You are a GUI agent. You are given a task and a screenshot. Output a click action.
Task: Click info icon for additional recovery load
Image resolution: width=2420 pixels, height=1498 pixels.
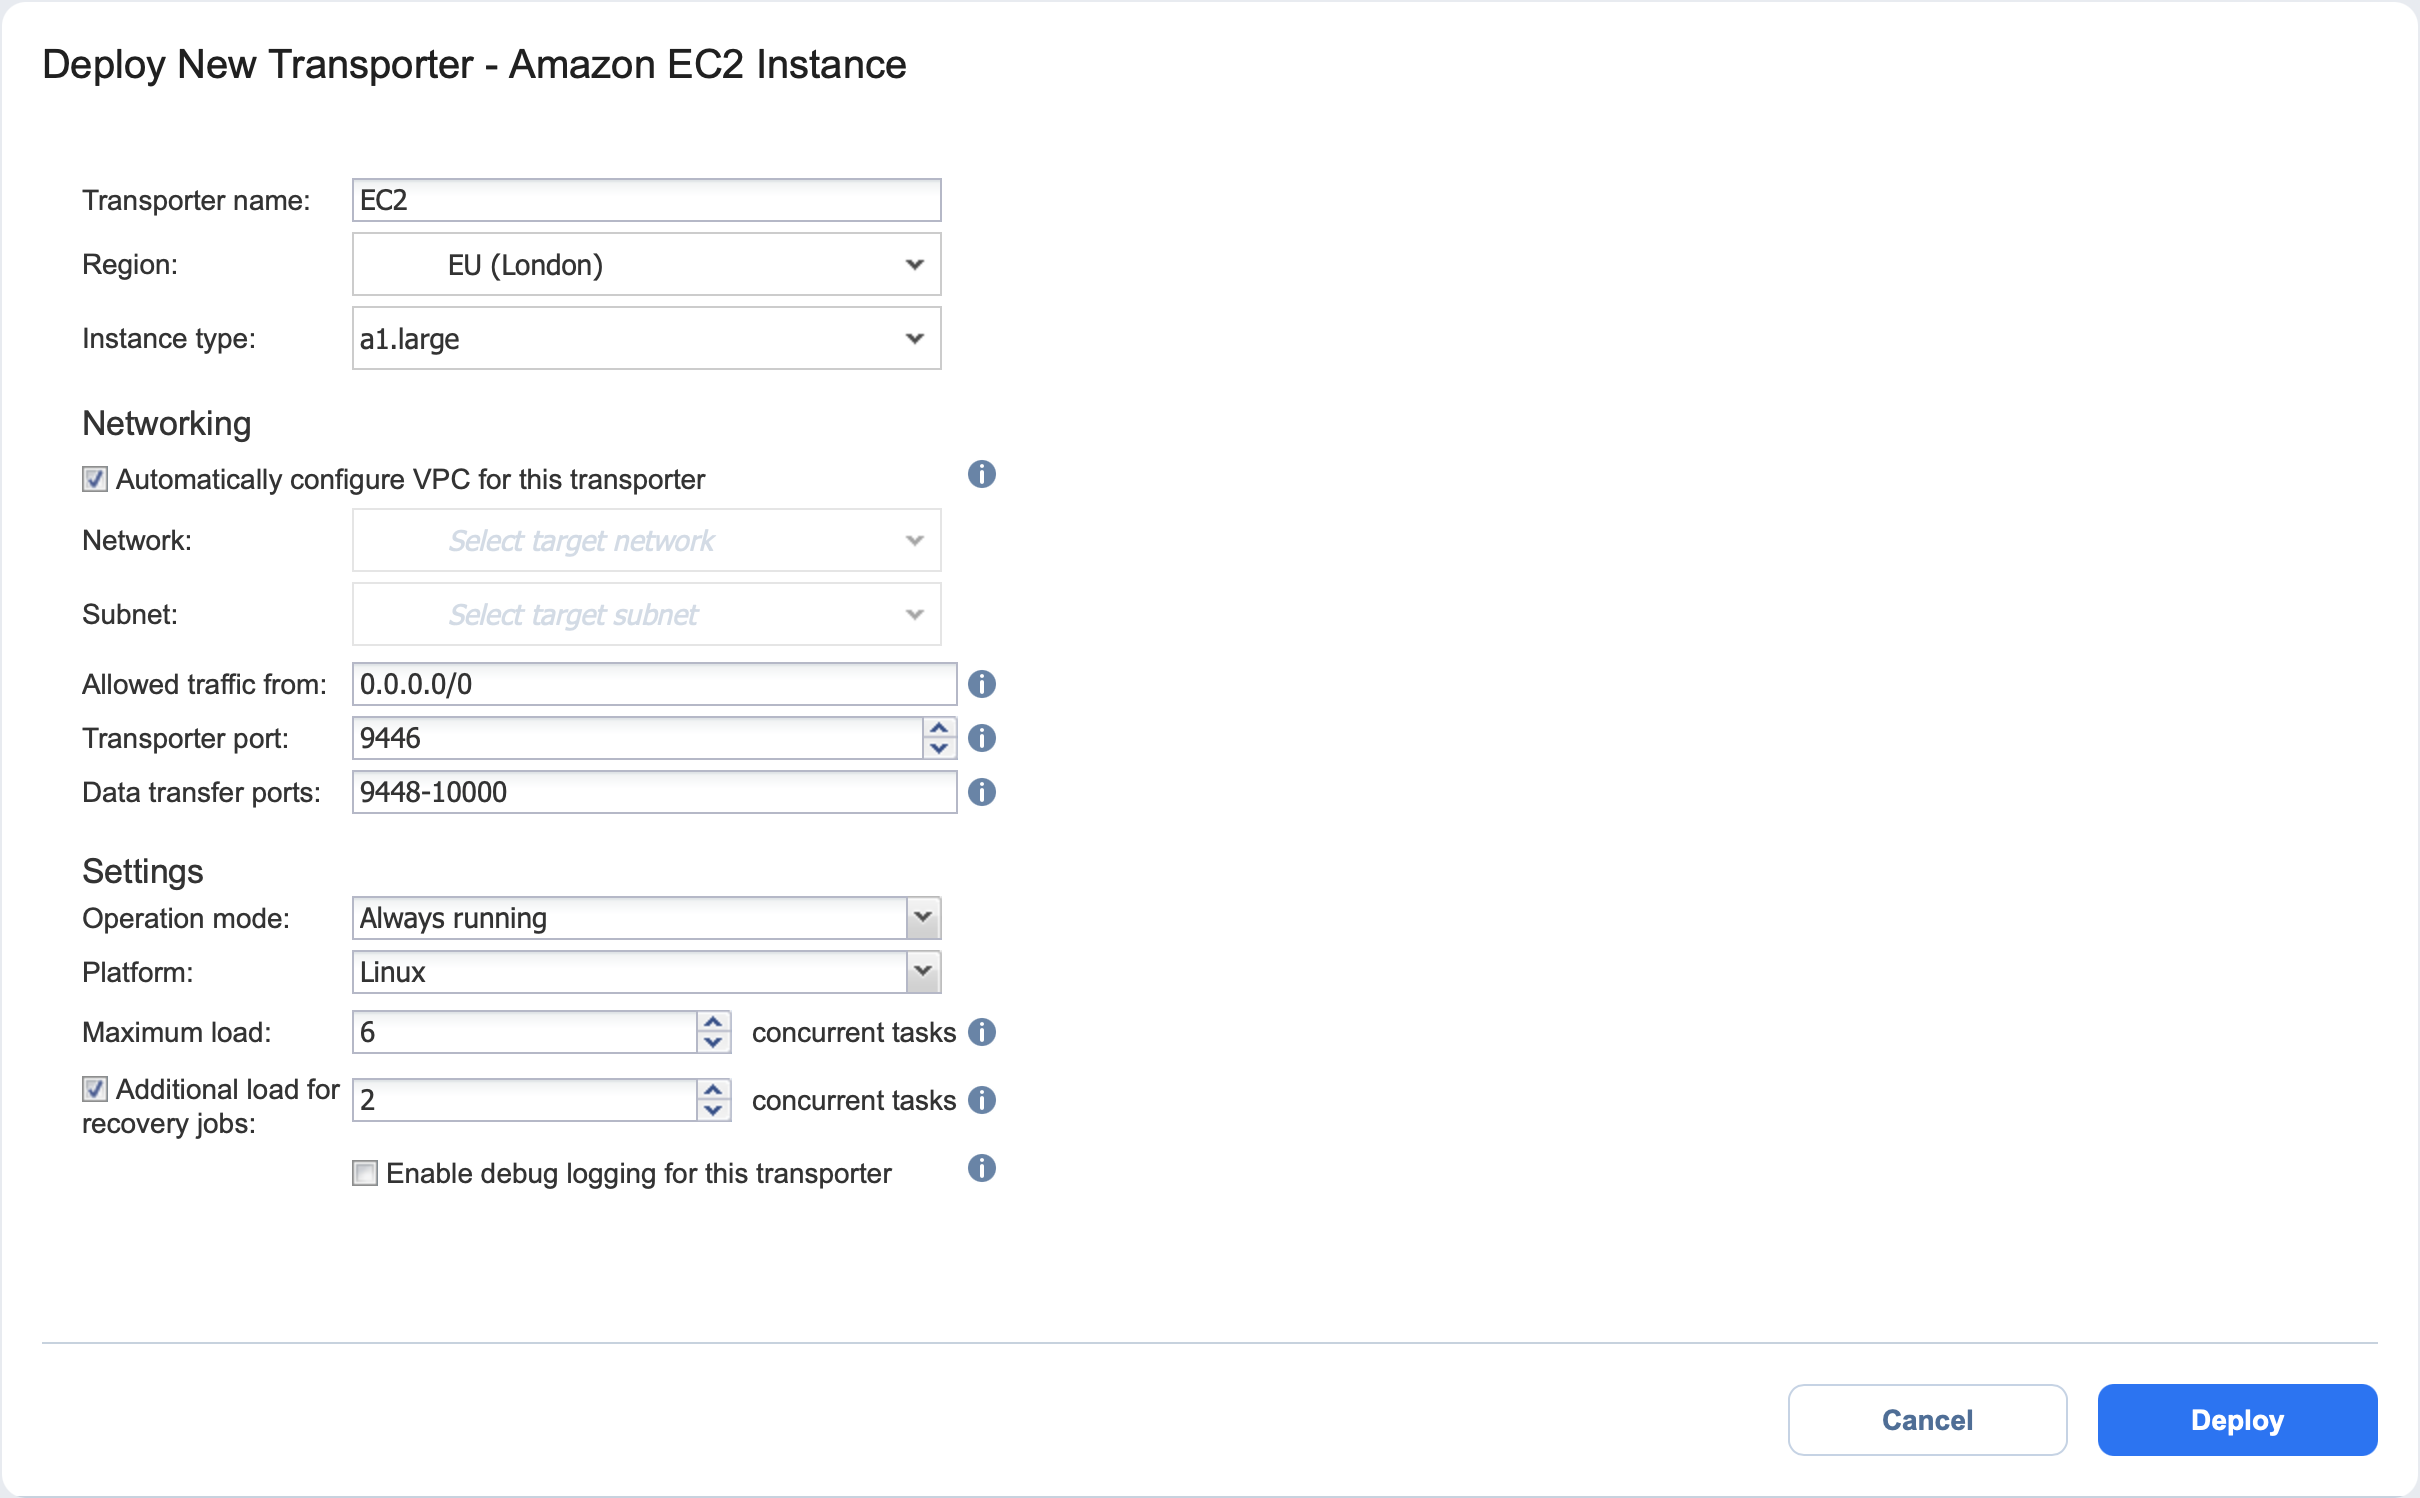click(x=981, y=1100)
